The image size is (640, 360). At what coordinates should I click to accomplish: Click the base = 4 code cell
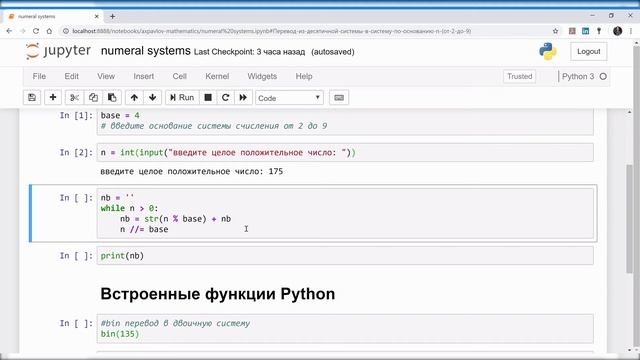[345, 122]
